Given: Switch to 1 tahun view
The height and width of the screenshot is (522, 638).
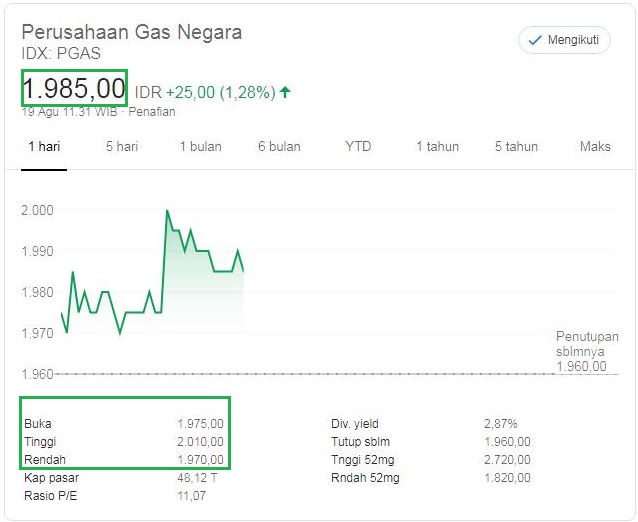Looking at the screenshot, I should [x=437, y=146].
